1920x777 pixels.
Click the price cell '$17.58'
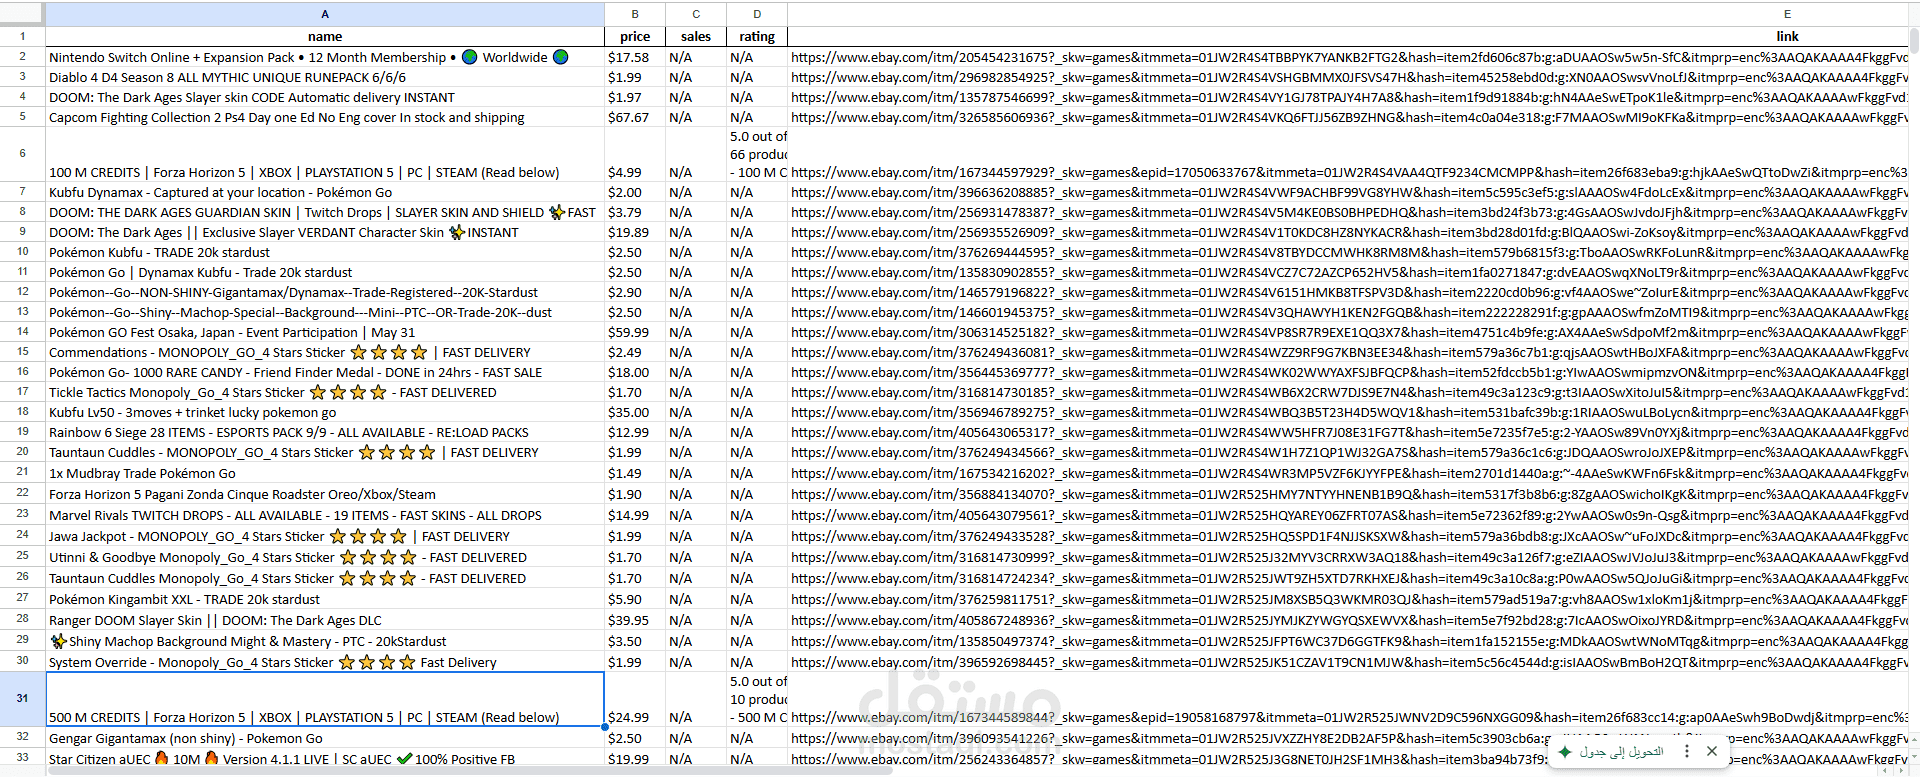click(x=635, y=57)
